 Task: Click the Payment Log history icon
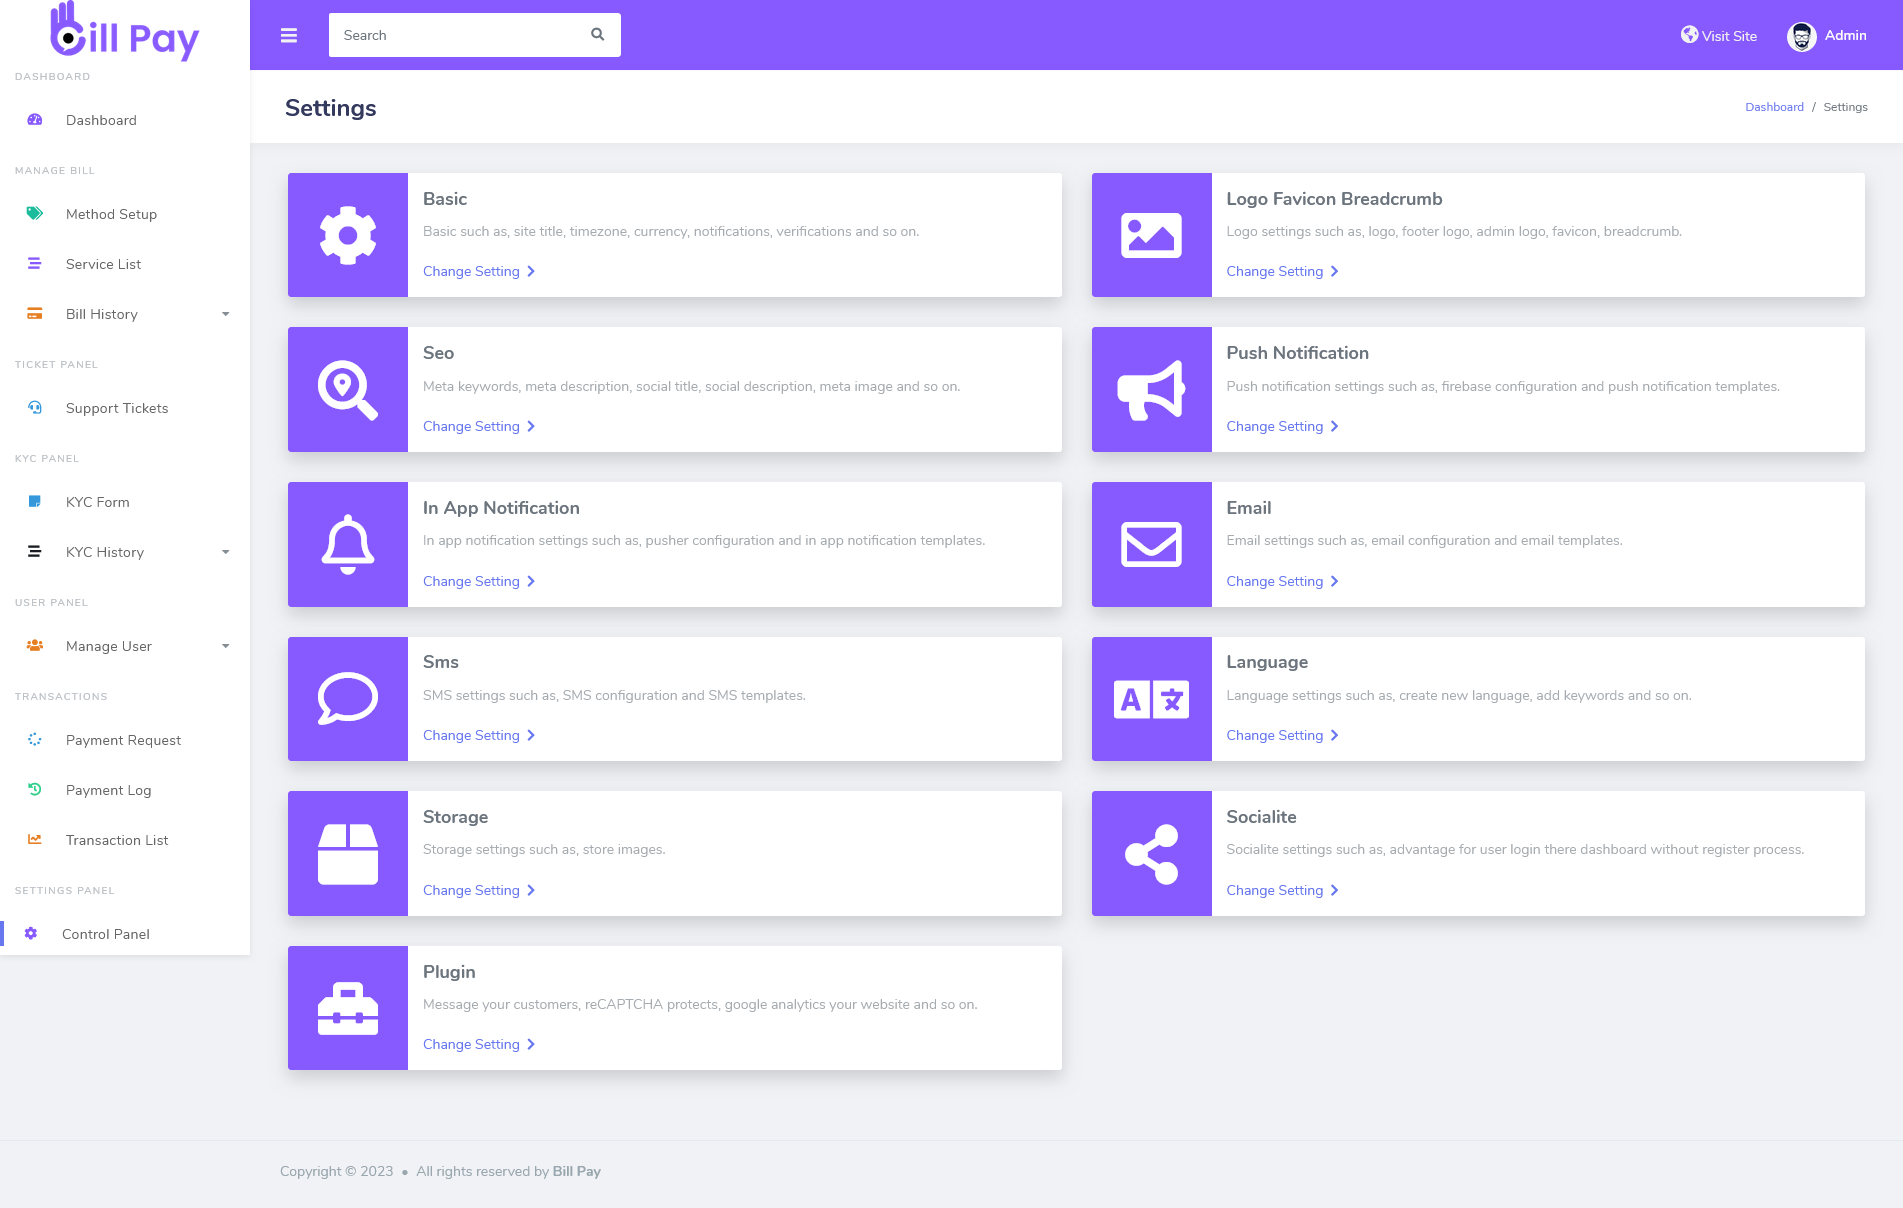tap(35, 790)
